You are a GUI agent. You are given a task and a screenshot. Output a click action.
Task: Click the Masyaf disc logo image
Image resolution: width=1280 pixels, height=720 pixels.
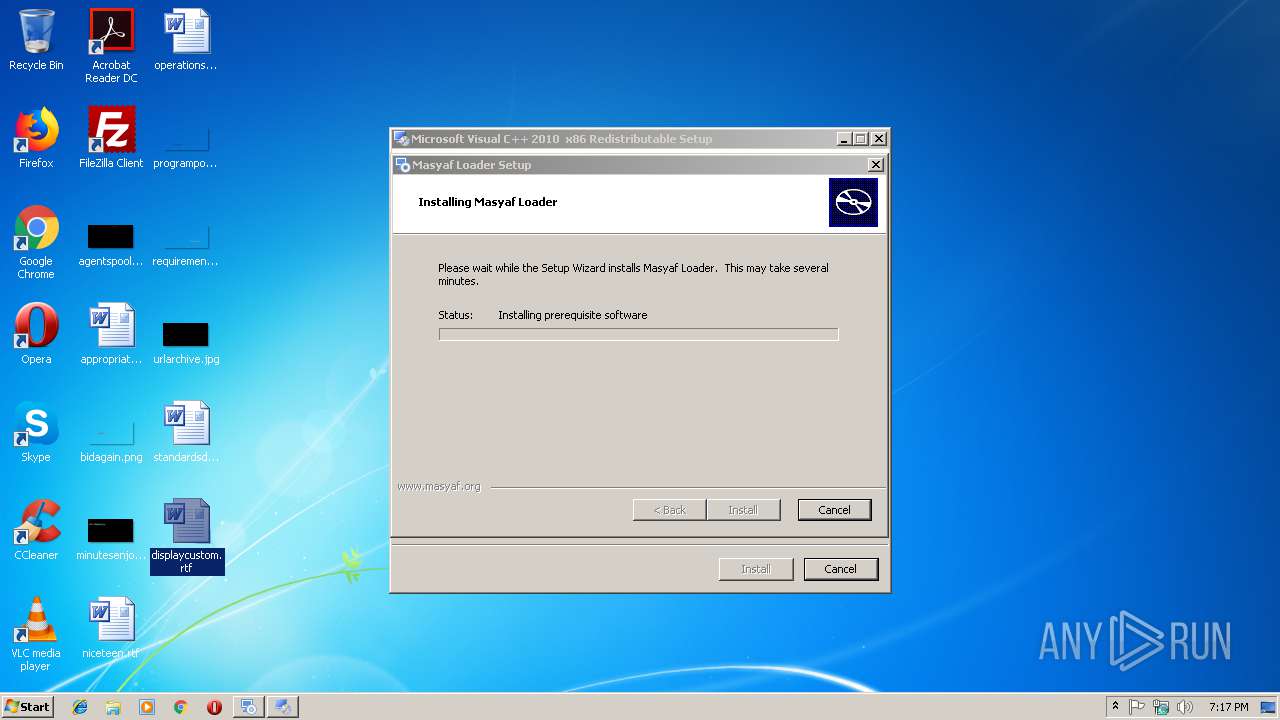pos(853,203)
